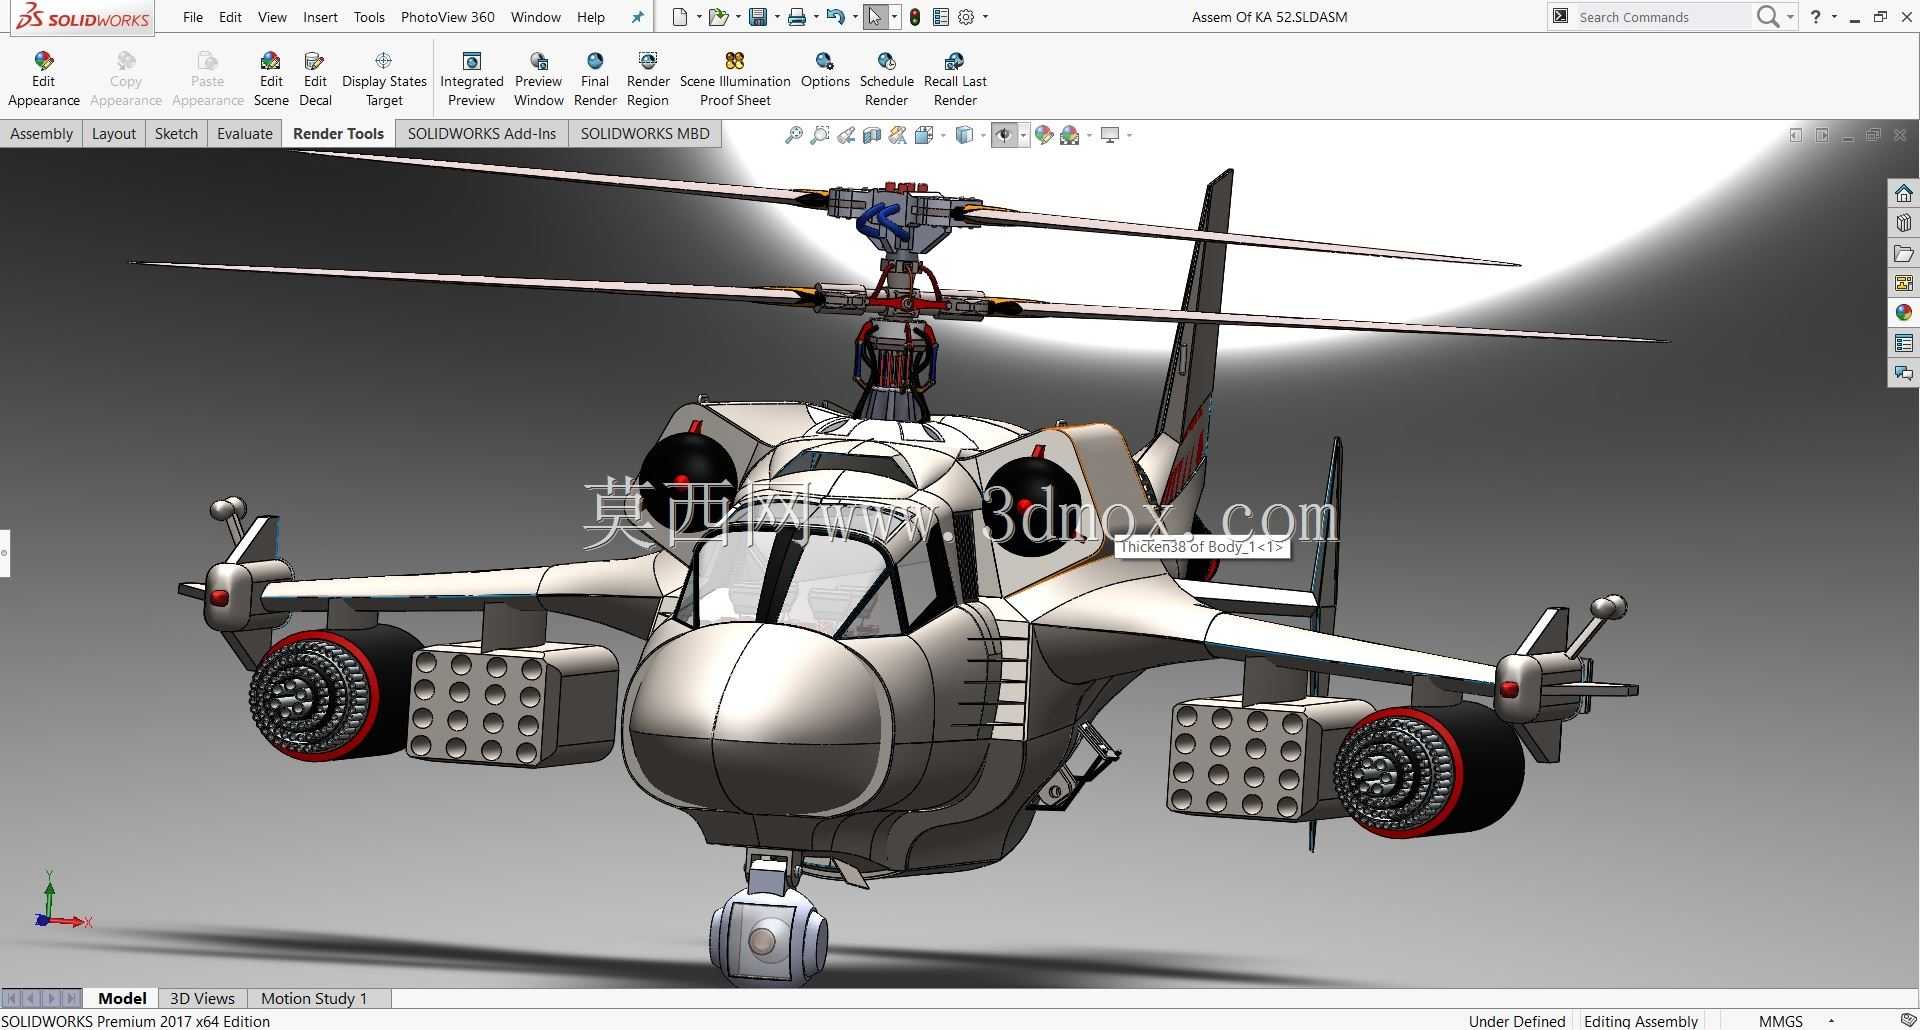Switch to SOLIDWORKS Add-Ins tab

(481, 133)
